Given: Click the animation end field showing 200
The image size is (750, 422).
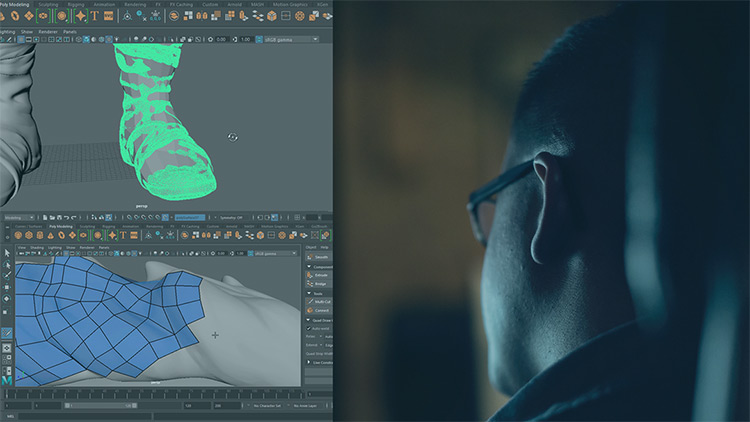Looking at the screenshot, I should point(228,406).
